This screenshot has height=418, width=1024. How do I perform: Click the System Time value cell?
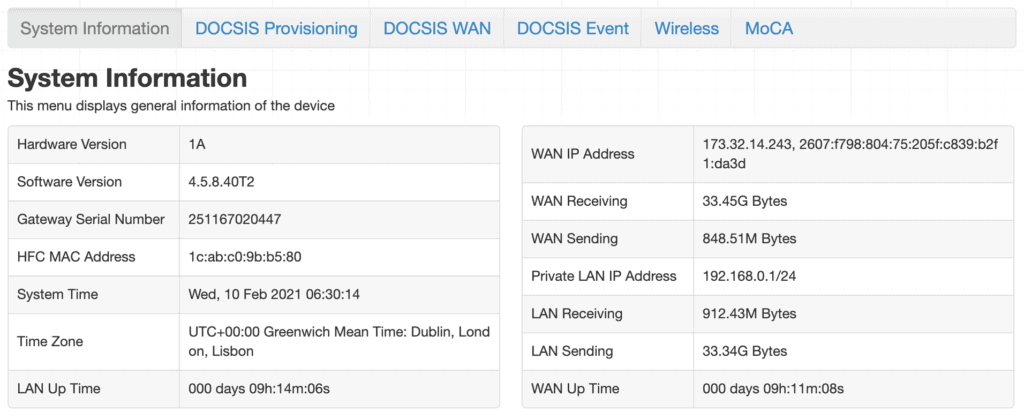[339, 295]
